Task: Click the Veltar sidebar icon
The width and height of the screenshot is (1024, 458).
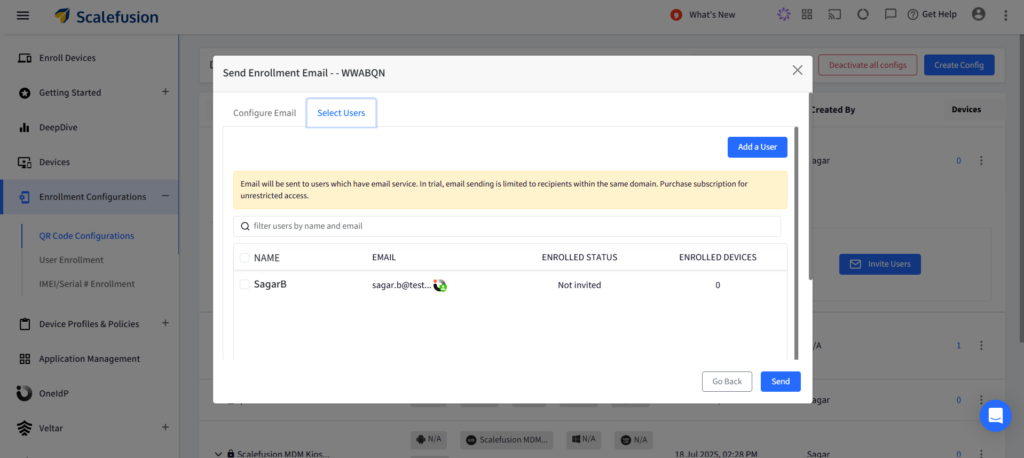Action: pos(24,428)
